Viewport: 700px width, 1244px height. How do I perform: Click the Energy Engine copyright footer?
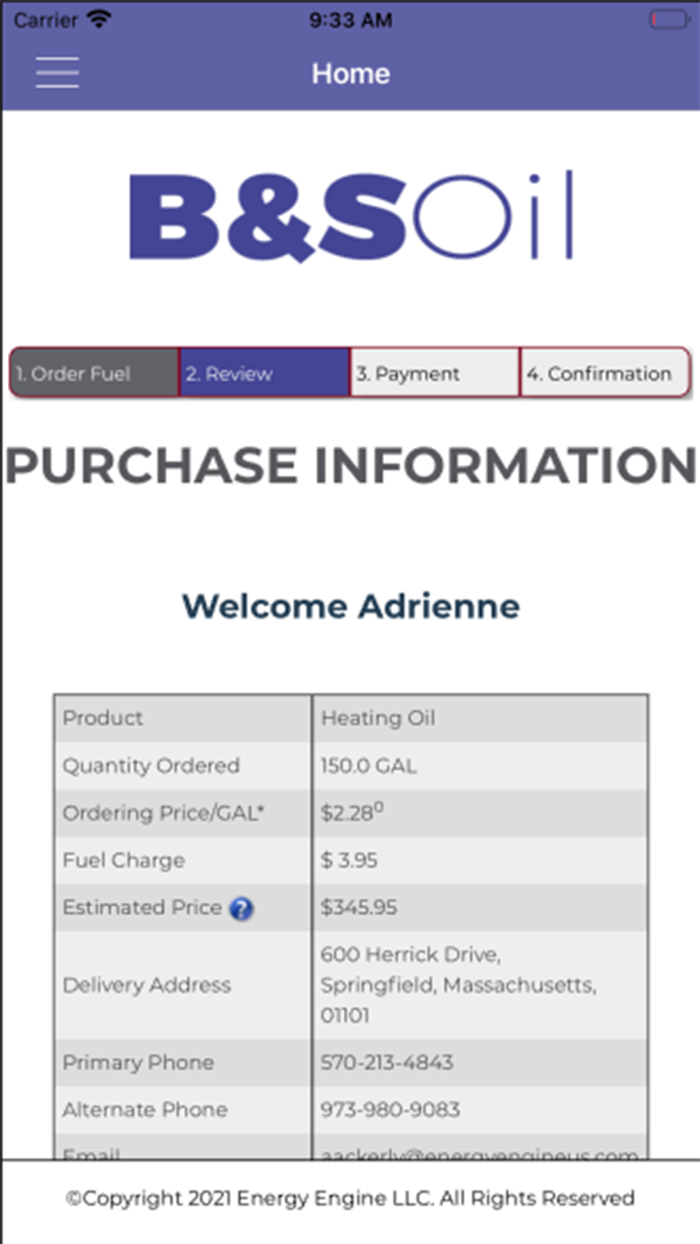point(350,1198)
